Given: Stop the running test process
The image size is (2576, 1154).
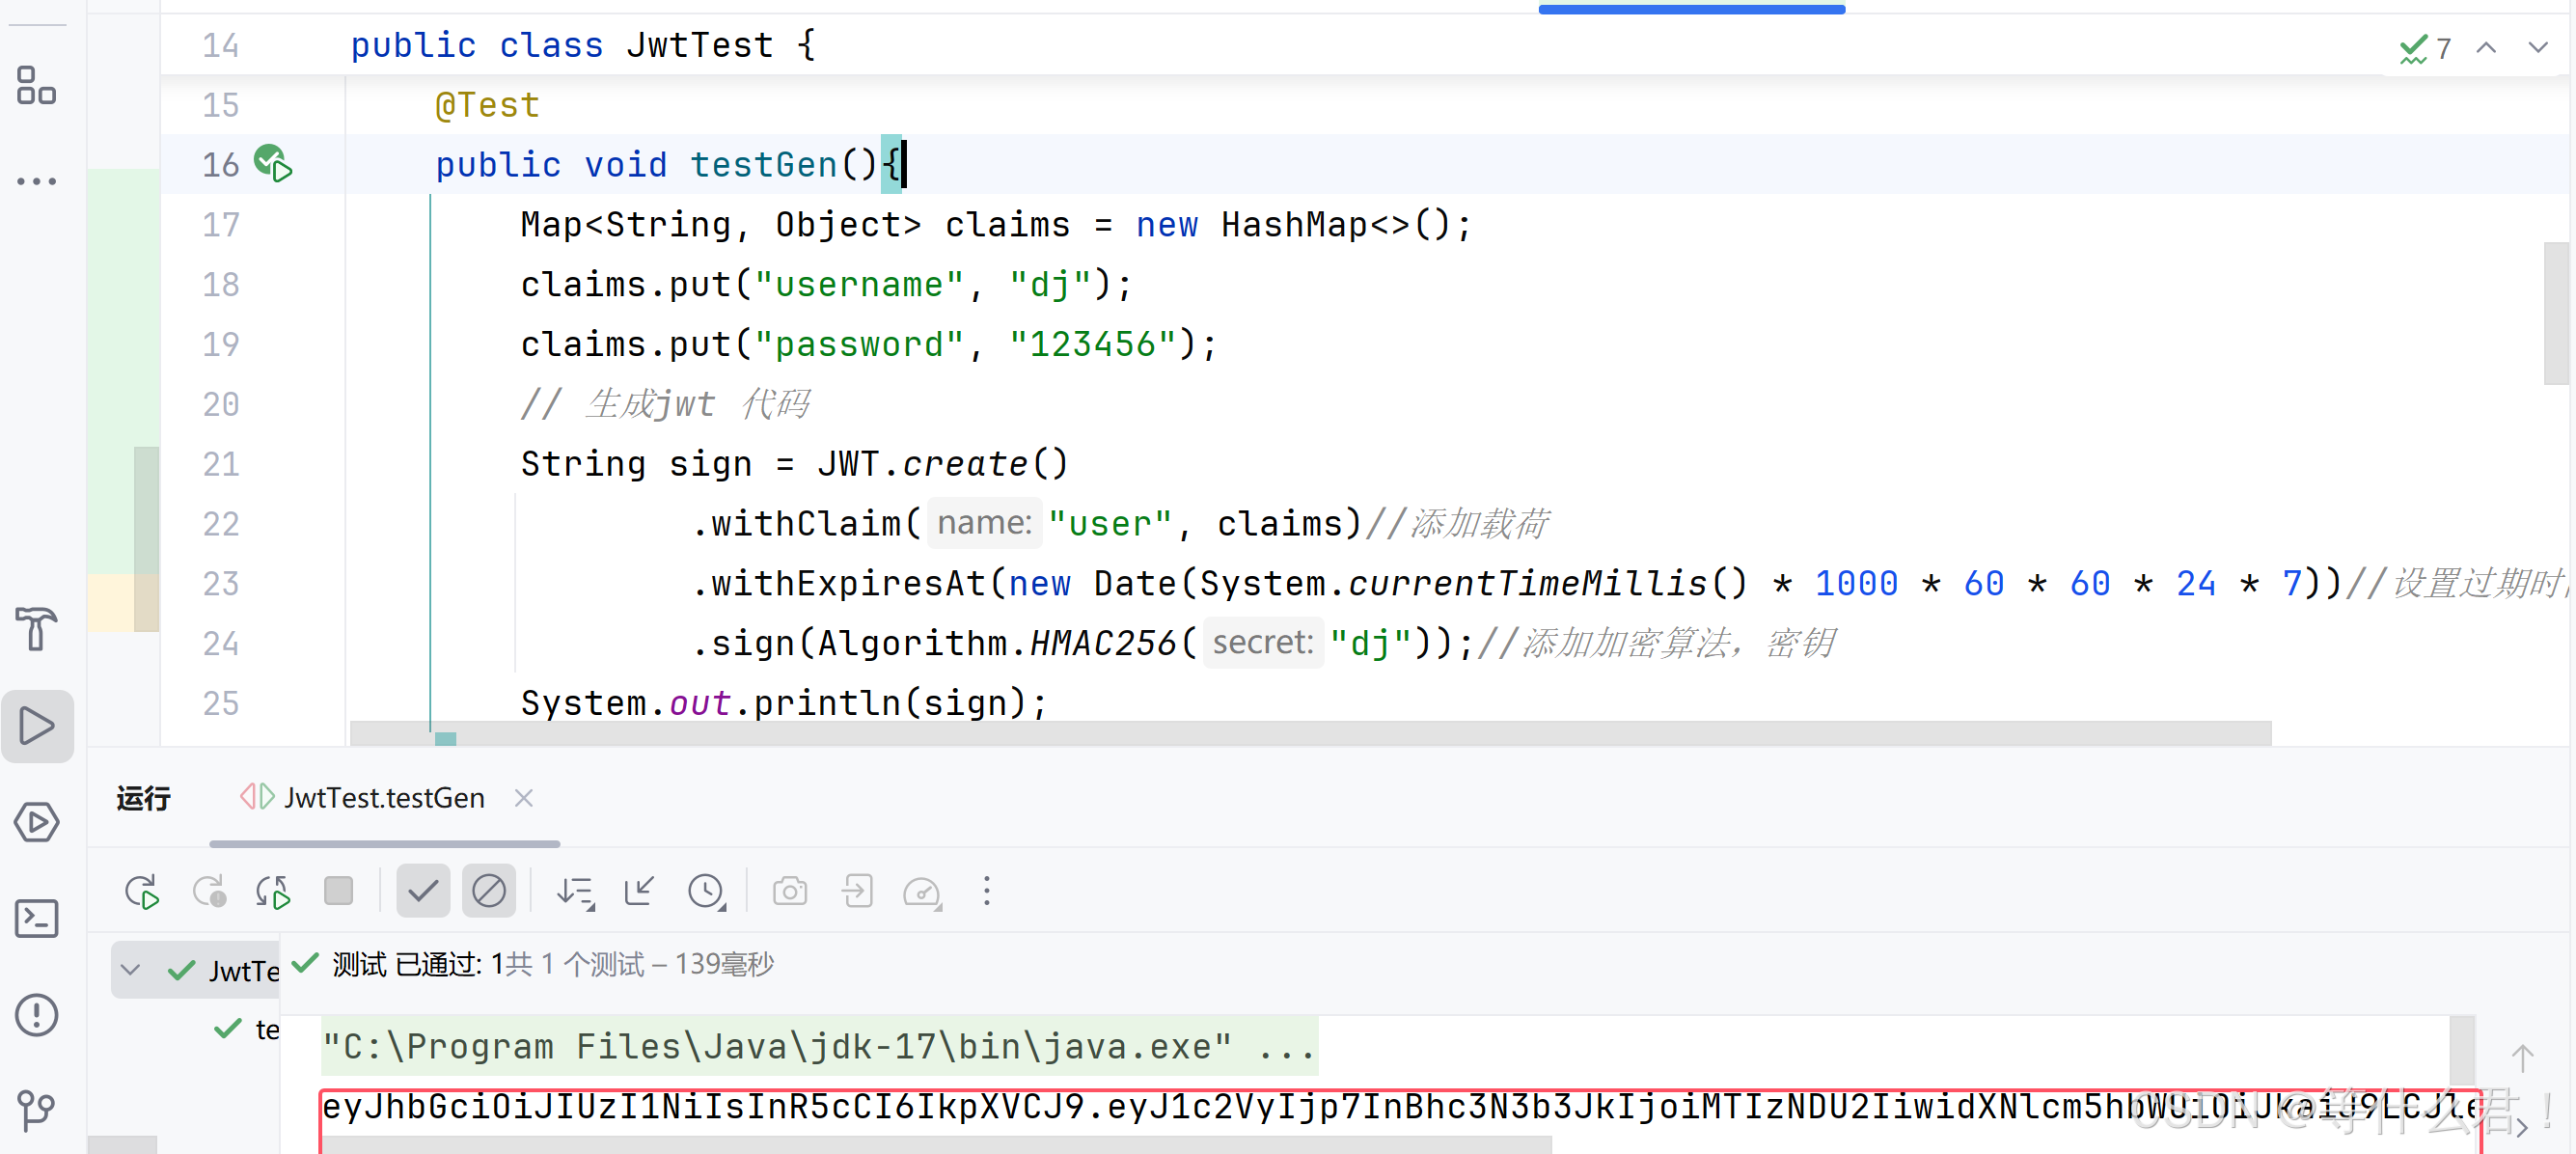Looking at the screenshot, I should coord(338,890).
